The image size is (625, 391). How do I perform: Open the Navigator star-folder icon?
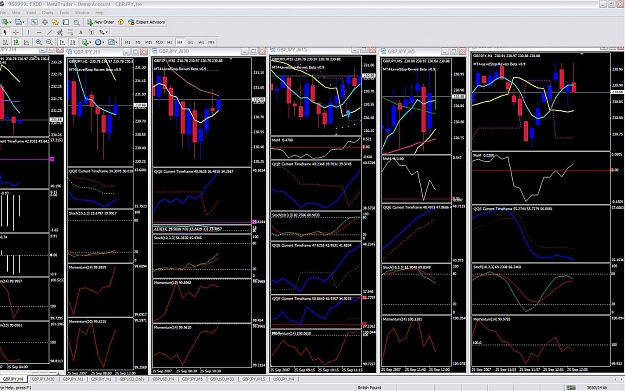55,22
